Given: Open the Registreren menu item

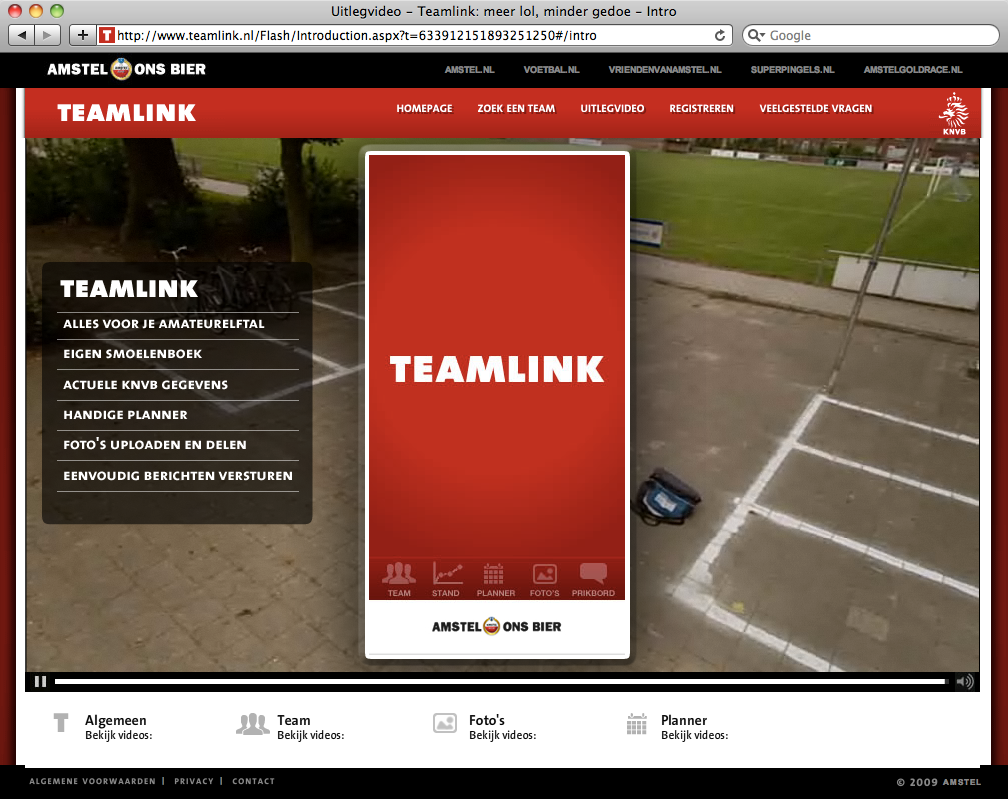Looking at the screenshot, I should tap(701, 109).
